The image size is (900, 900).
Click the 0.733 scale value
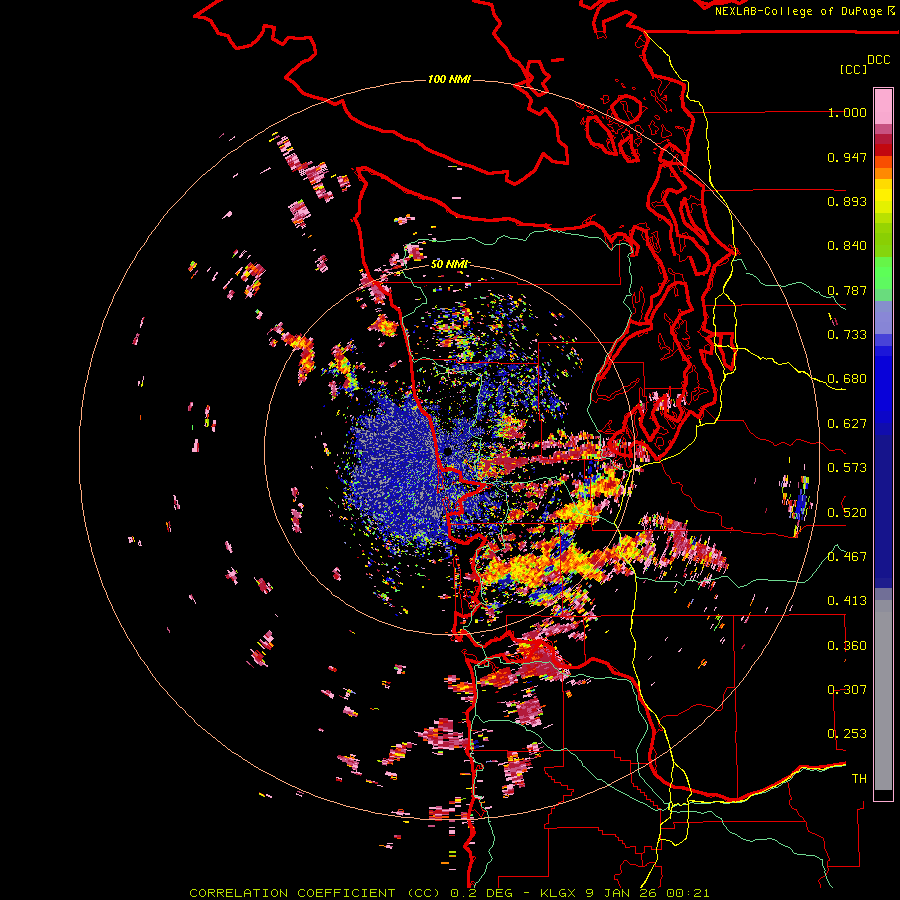[x=847, y=335]
